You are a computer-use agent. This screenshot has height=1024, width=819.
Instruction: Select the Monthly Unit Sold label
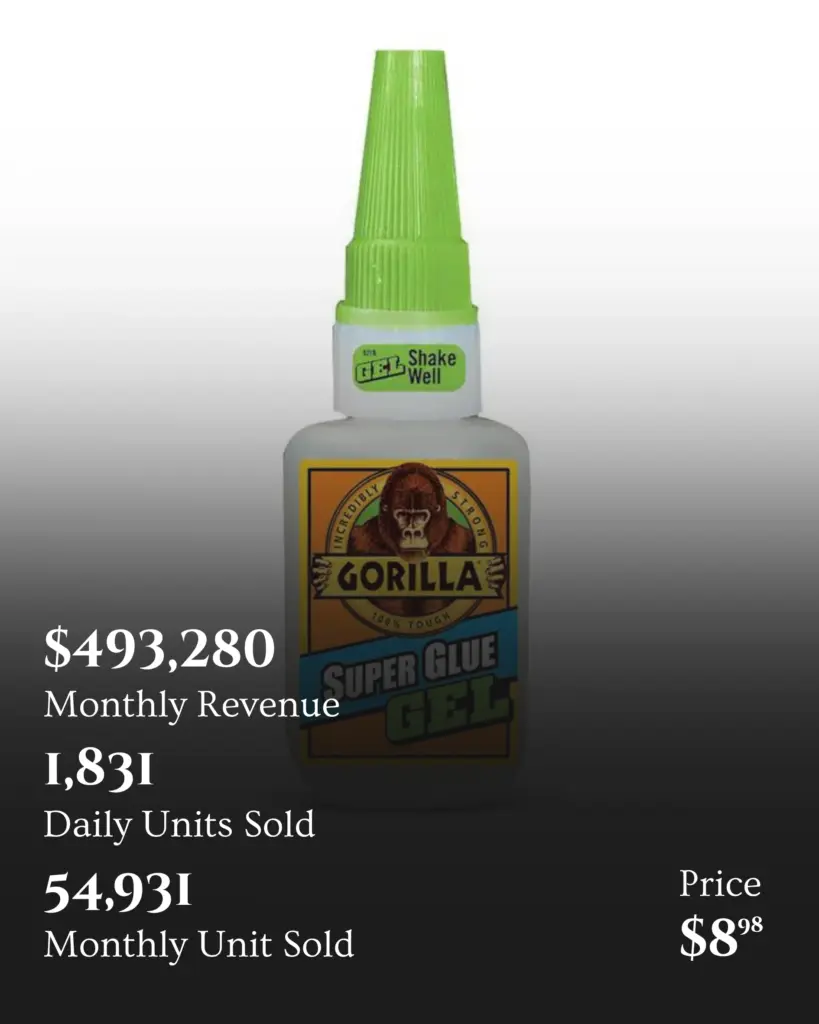(x=199, y=944)
